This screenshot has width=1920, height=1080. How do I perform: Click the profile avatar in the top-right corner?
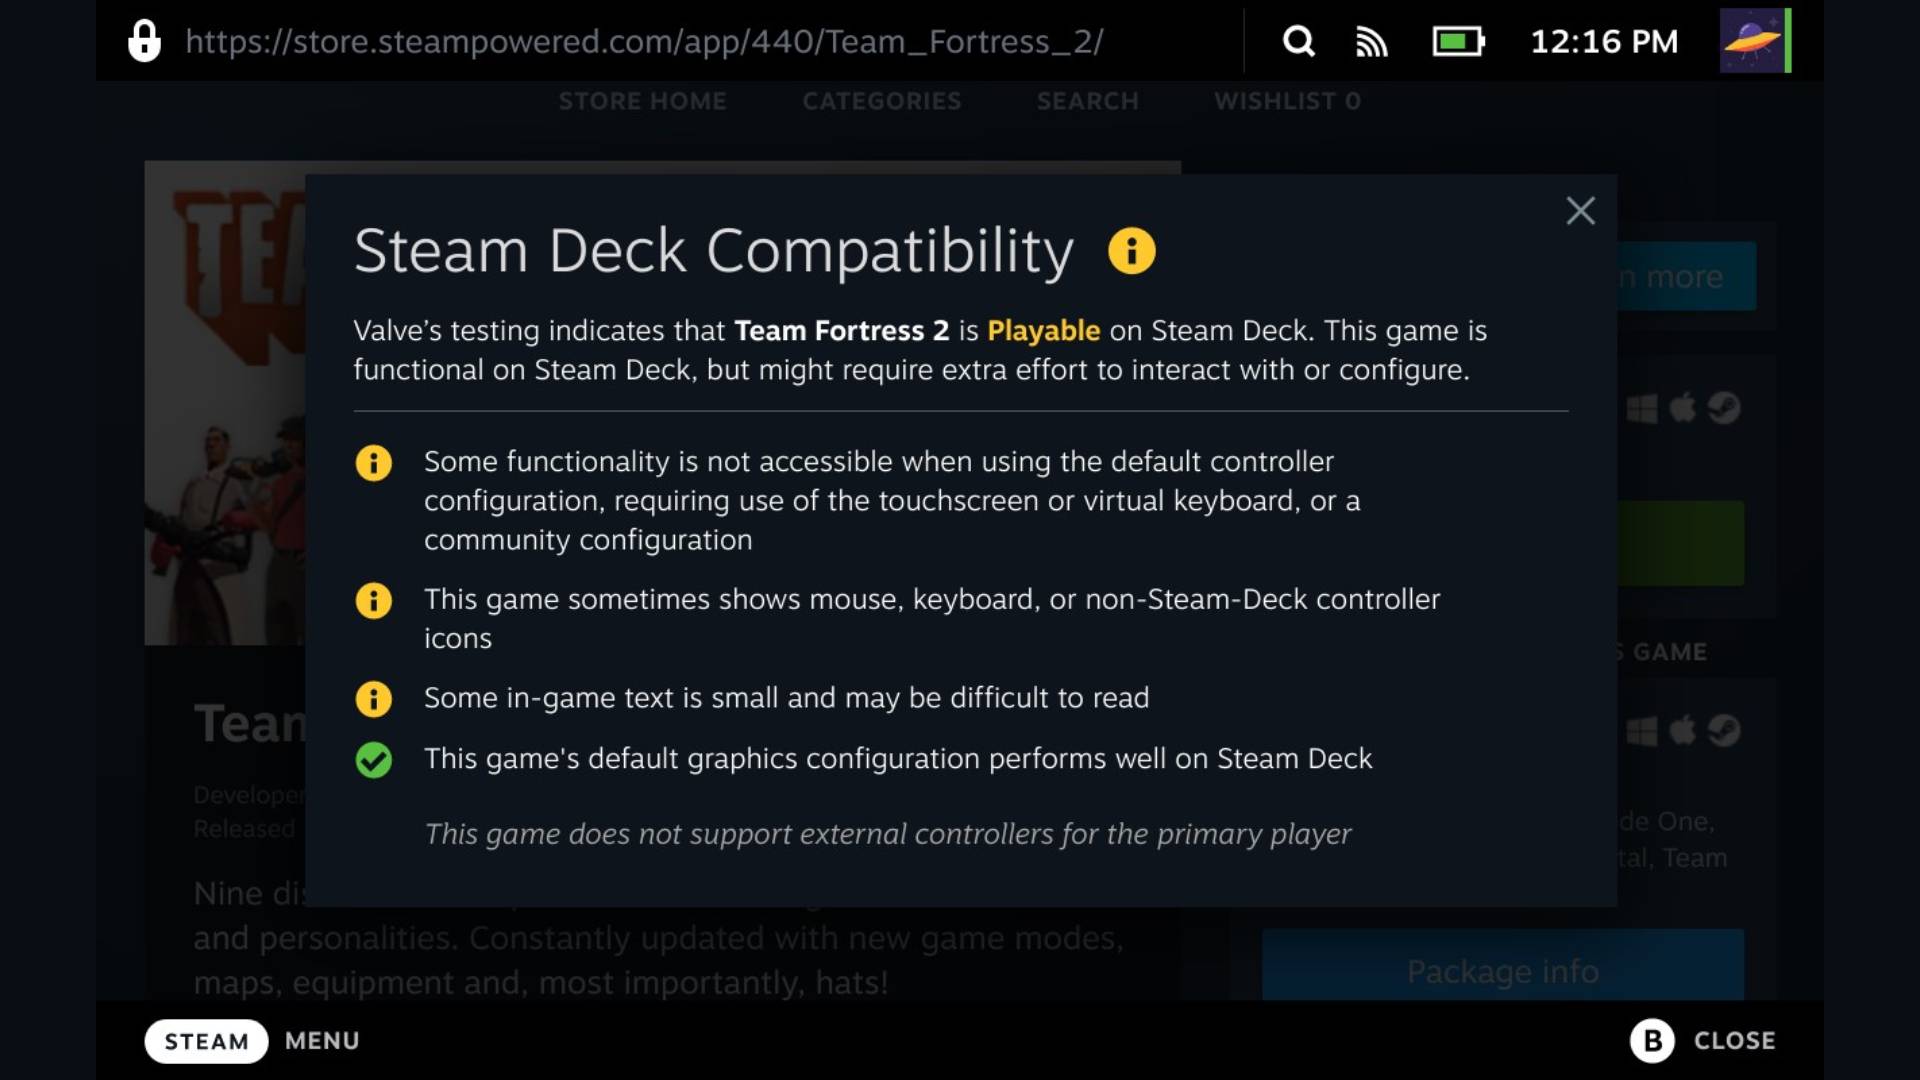tap(1755, 41)
